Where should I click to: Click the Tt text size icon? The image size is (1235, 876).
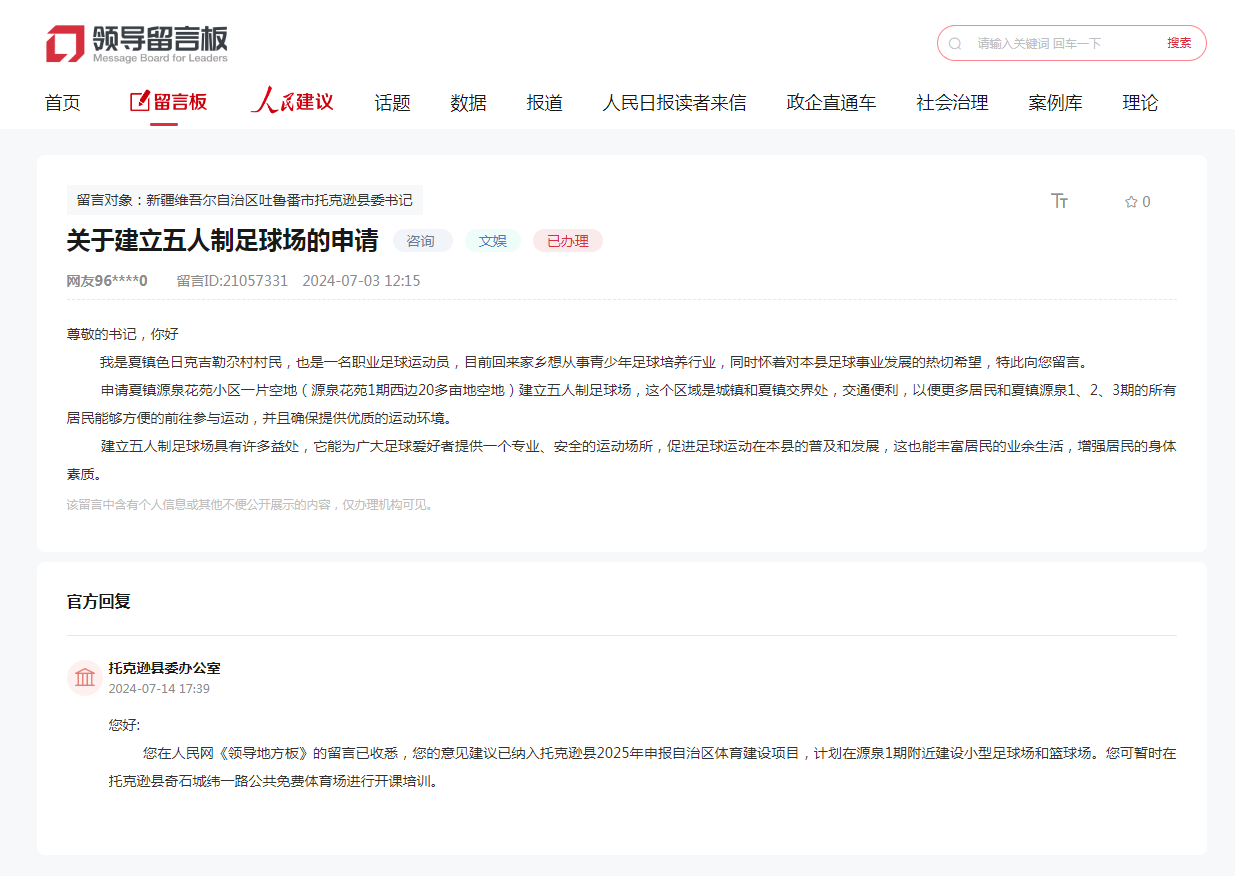(1060, 201)
